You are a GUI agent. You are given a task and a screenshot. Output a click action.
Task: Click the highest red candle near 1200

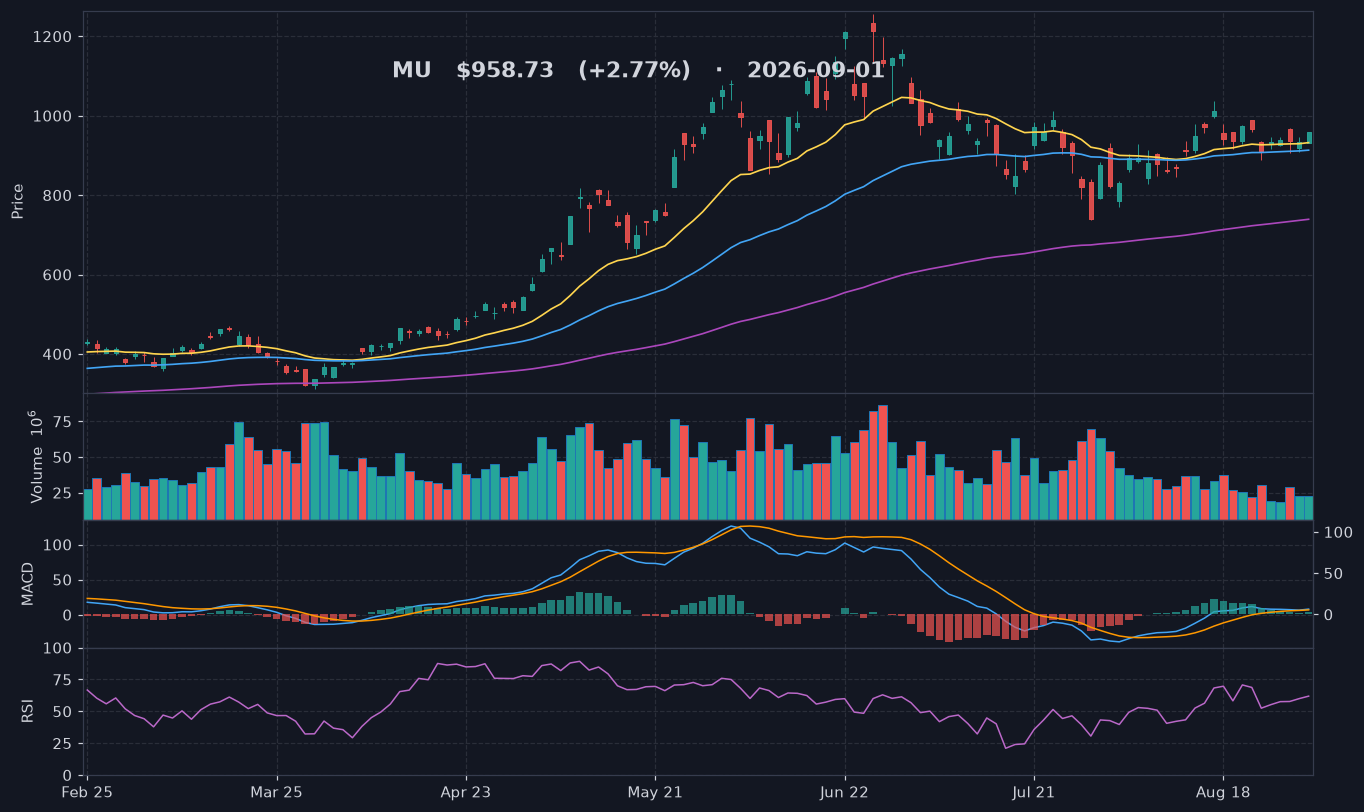(873, 28)
